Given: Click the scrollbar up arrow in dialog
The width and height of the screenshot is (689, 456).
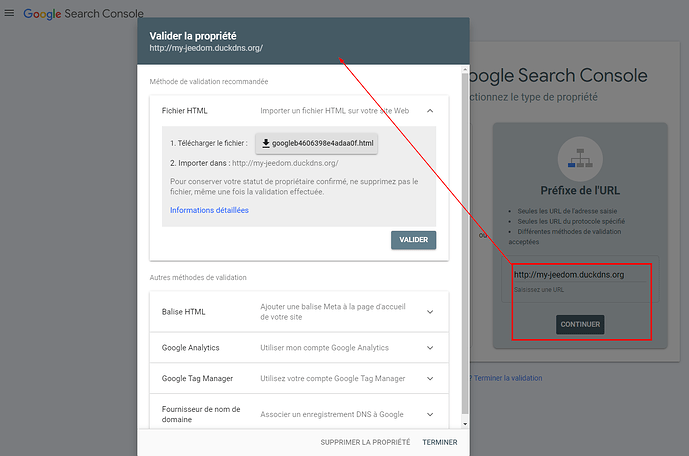Looking at the screenshot, I should pyautogui.click(x=465, y=69).
